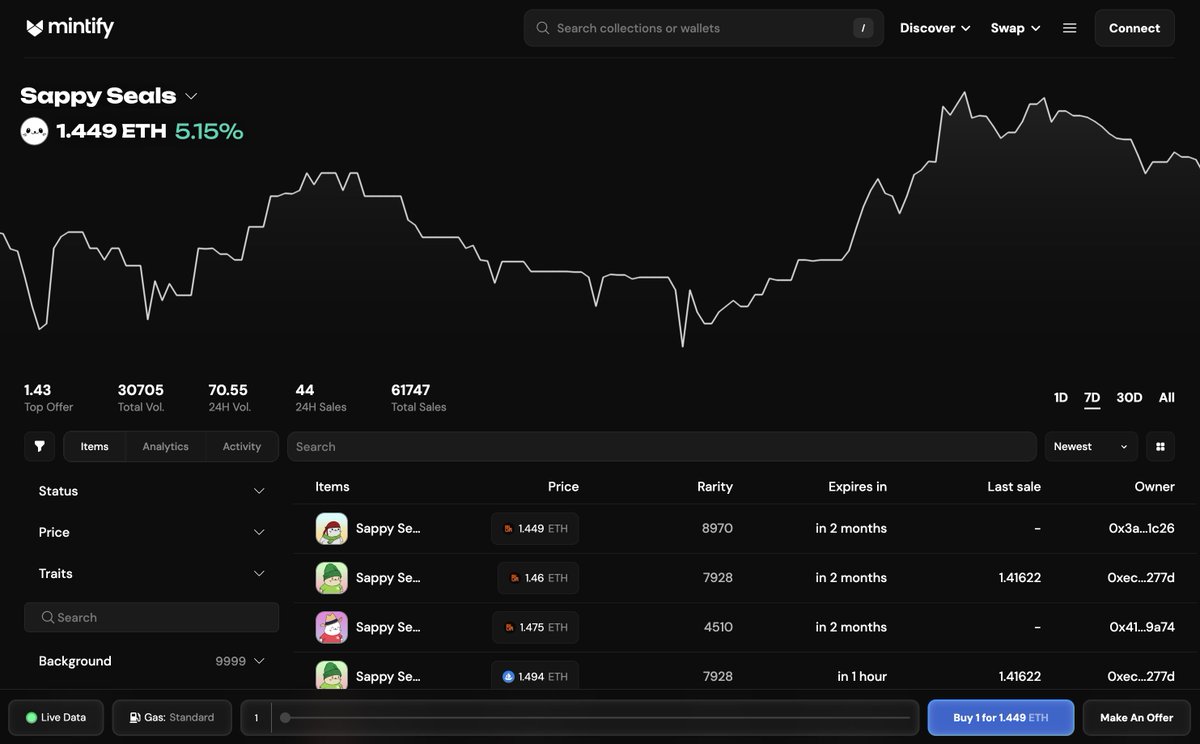The height and width of the screenshot is (744, 1200).
Task: Open the Newest sort dropdown
Action: pos(1092,446)
